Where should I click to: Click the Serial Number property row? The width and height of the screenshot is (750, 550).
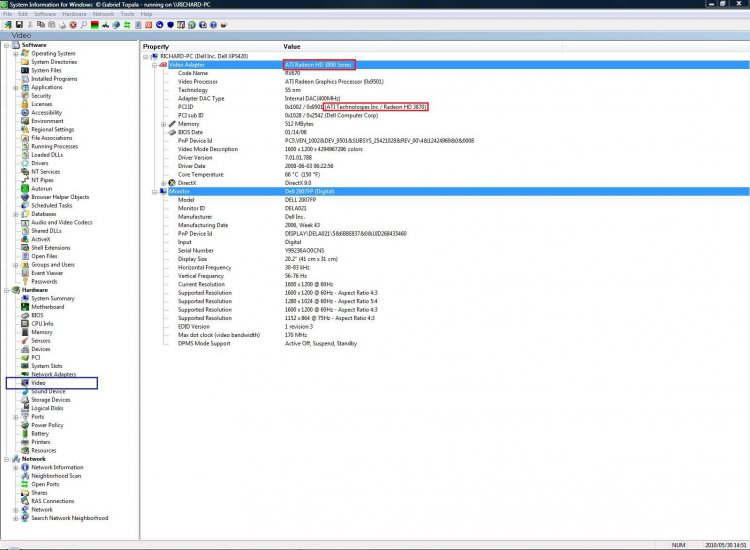[x=445, y=251]
